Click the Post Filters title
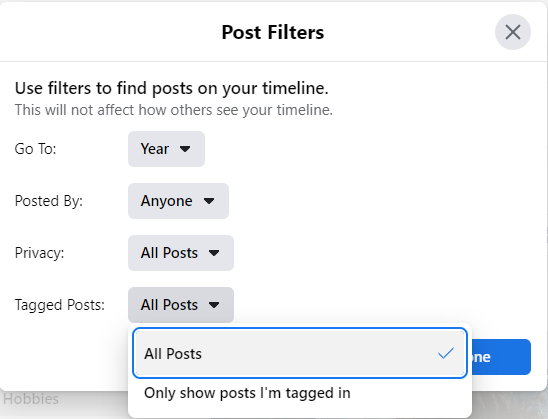This screenshot has height=419, width=548. [273, 32]
